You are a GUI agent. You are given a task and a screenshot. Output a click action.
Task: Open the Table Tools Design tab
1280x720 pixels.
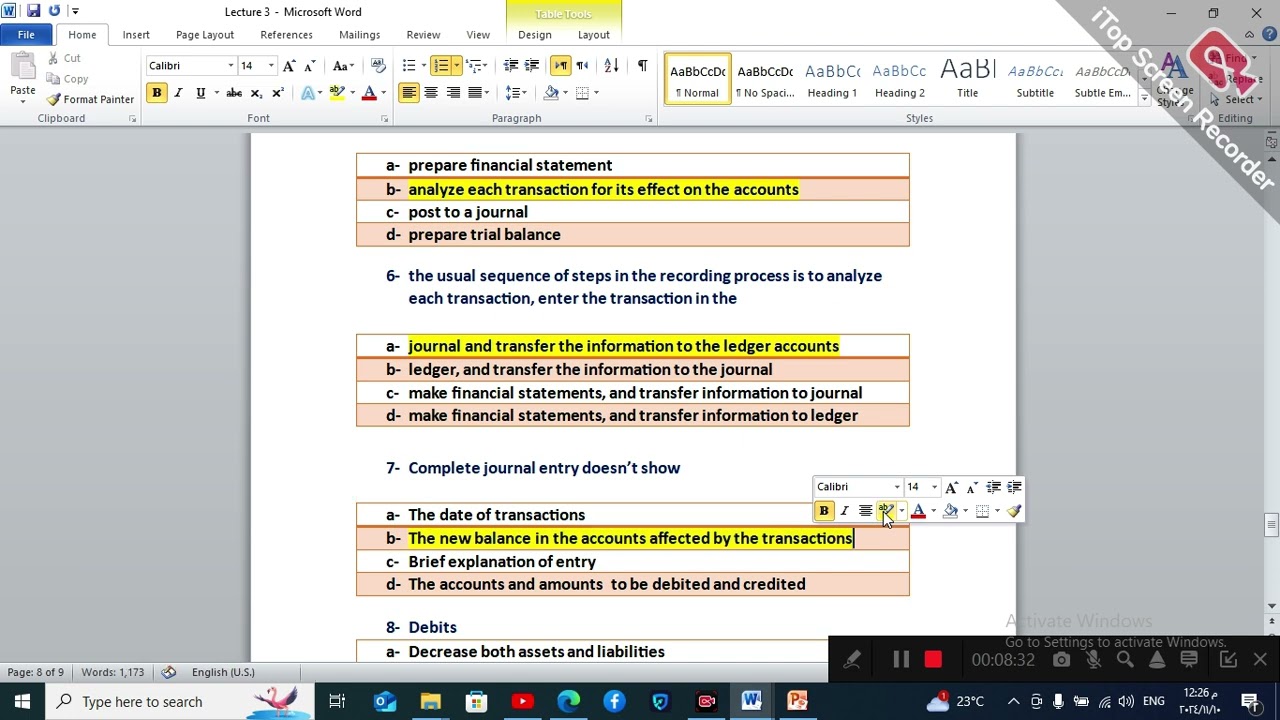click(535, 35)
